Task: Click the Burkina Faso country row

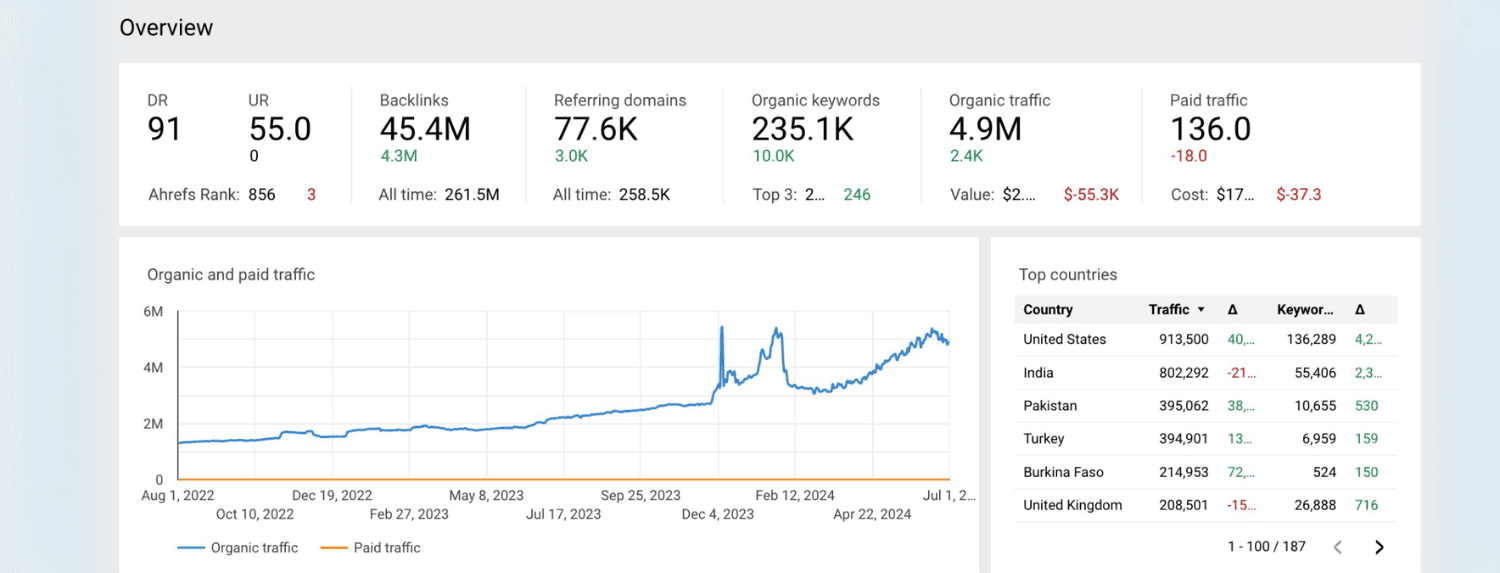Action: click(x=1064, y=472)
